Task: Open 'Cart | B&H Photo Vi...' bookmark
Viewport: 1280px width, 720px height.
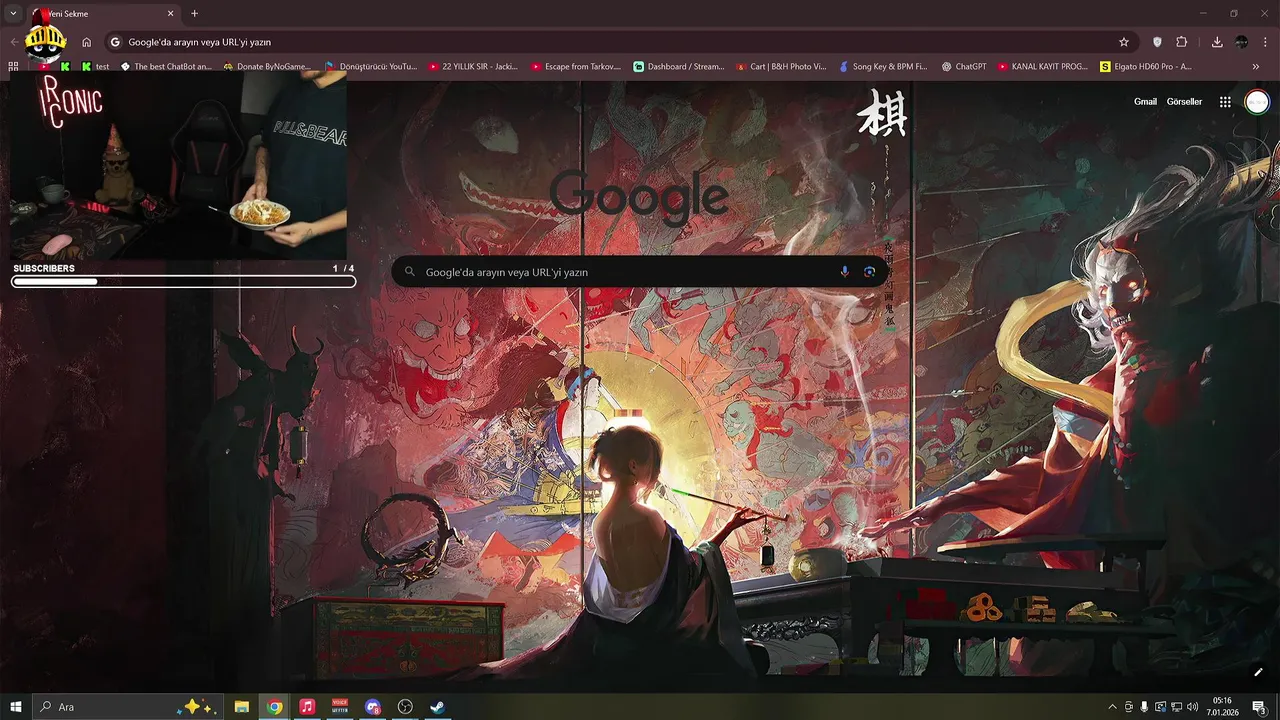Action: tap(781, 66)
